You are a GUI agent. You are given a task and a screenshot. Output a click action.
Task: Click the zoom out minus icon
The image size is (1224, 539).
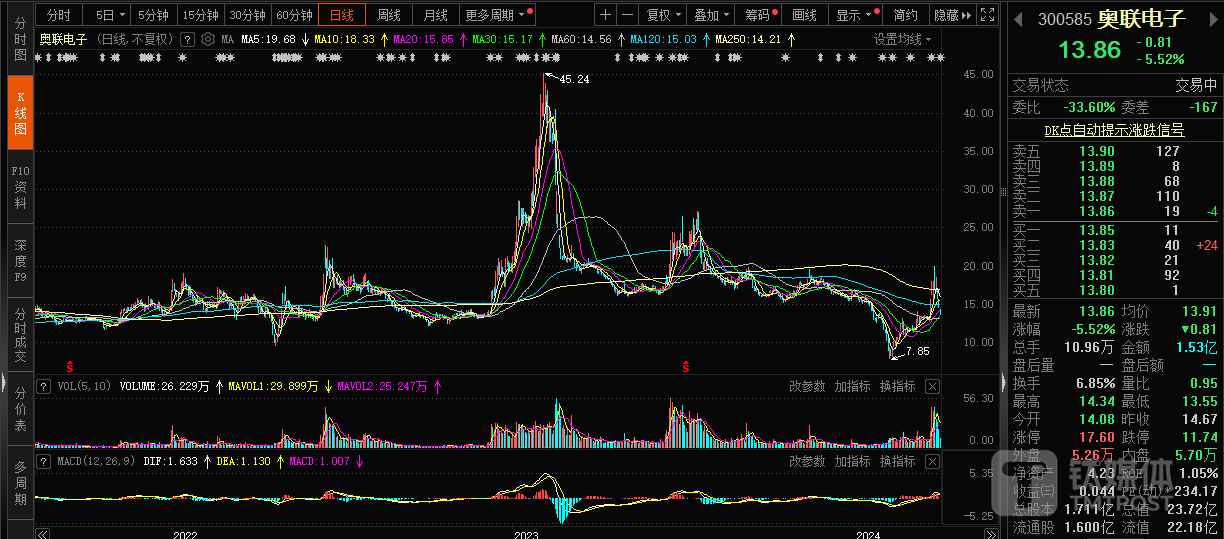tap(627, 15)
